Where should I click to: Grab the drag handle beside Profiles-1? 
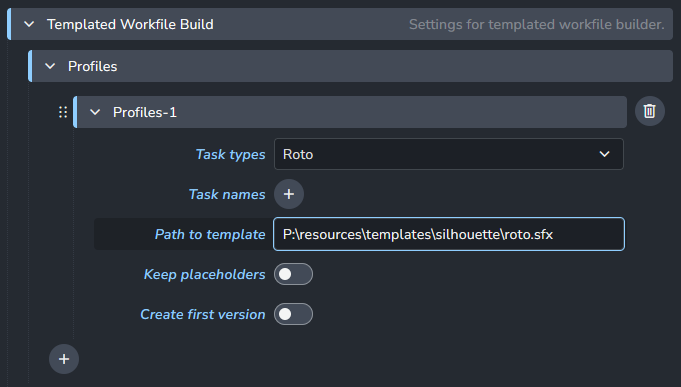click(63, 112)
